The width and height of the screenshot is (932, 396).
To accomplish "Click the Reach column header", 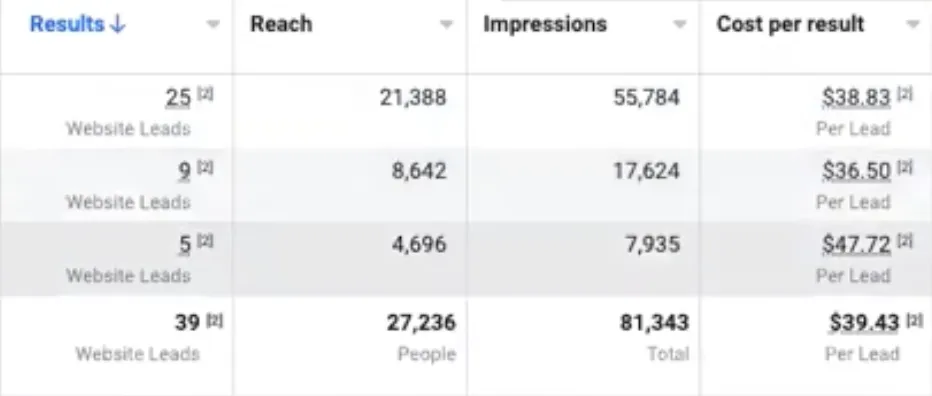I will (281, 24).
